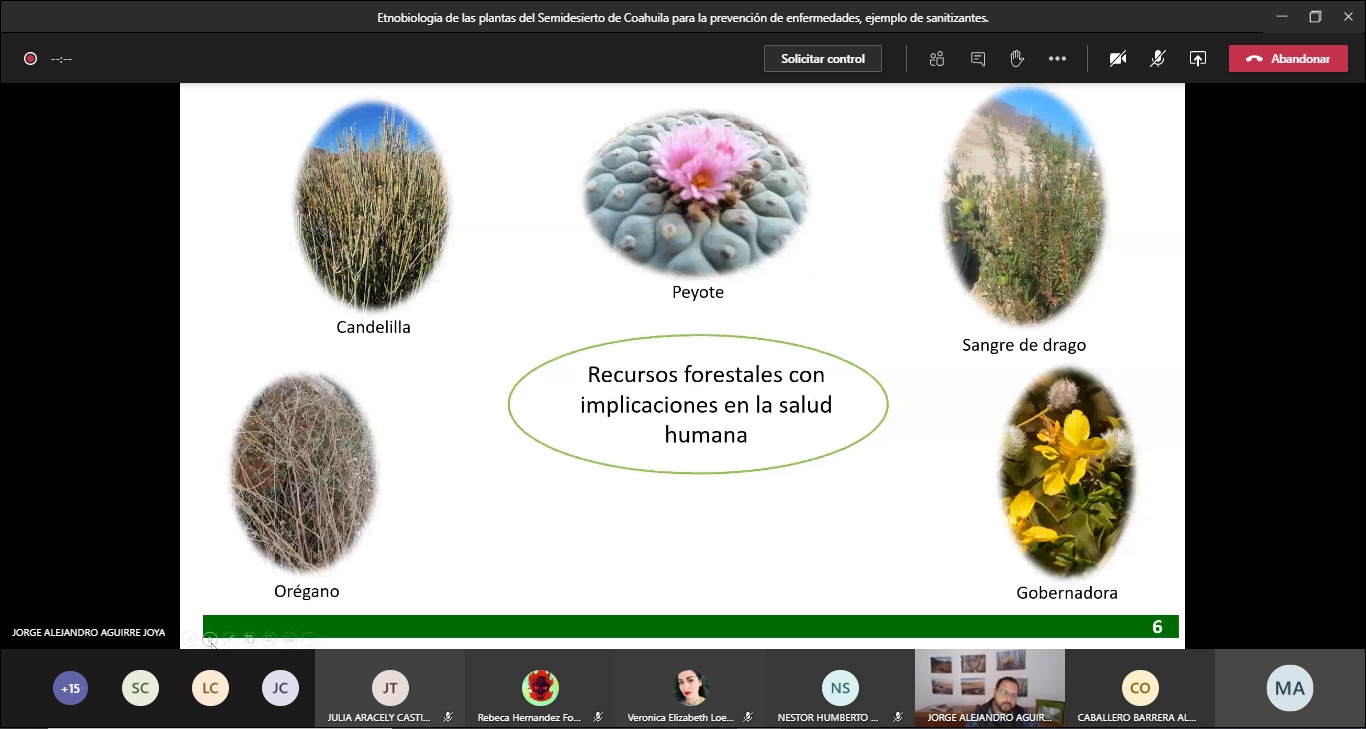Click the phone icon on the Abandonar button
The width and height of the screenshot is (1366, 729).
(x=1254, y=59)
